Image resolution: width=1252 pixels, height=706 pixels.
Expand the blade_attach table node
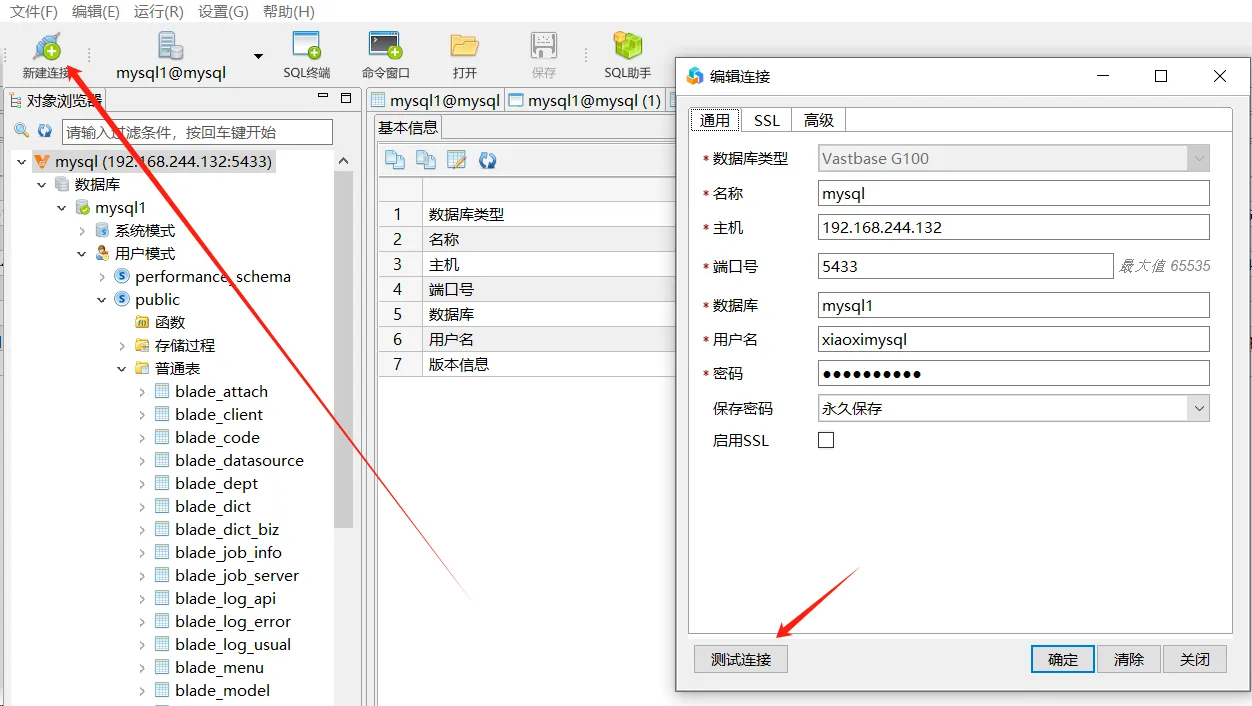142,392
